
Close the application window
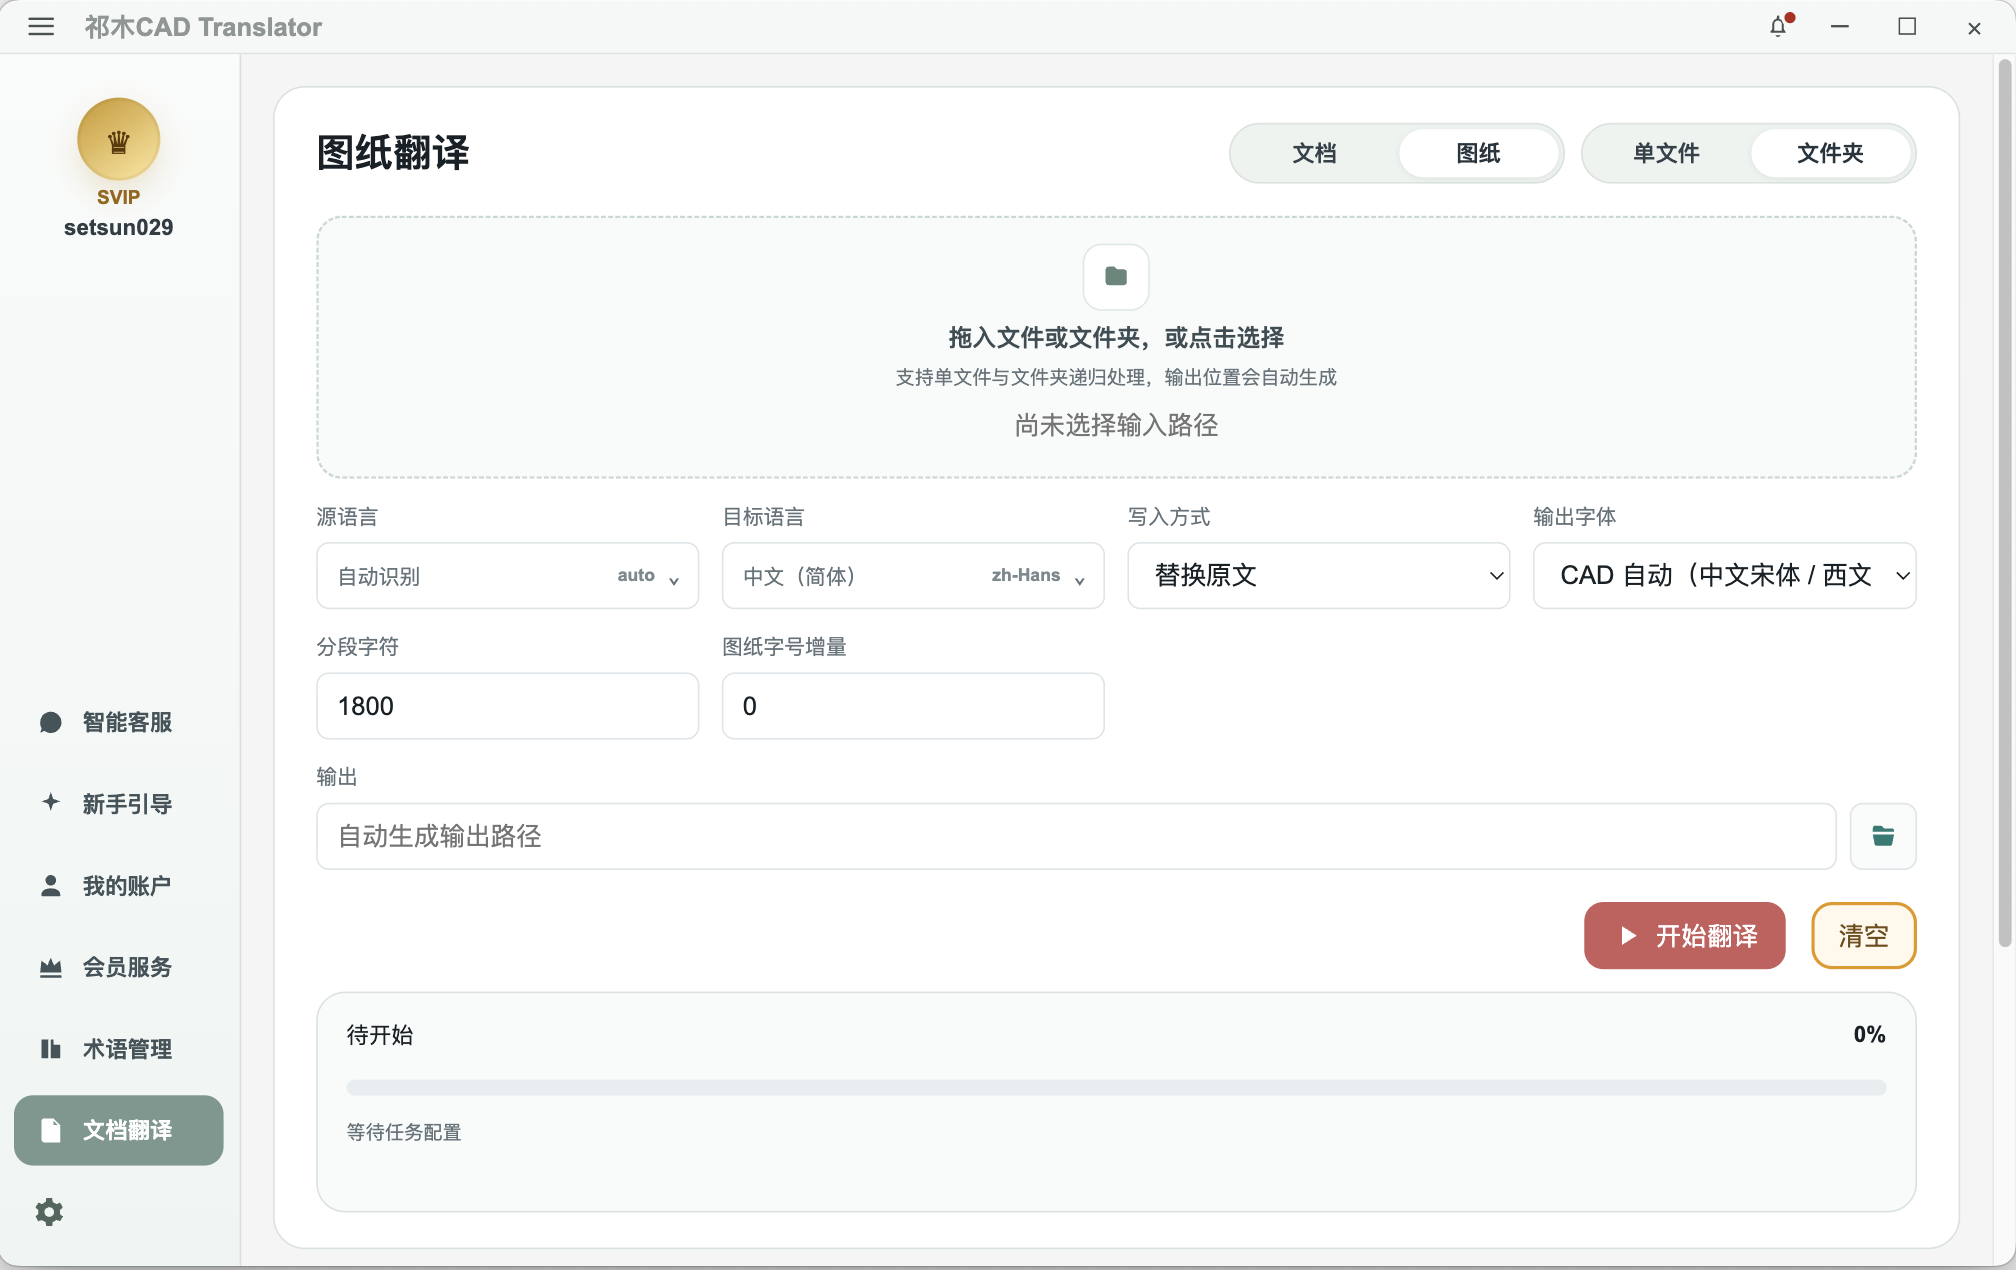point(1974,28)
